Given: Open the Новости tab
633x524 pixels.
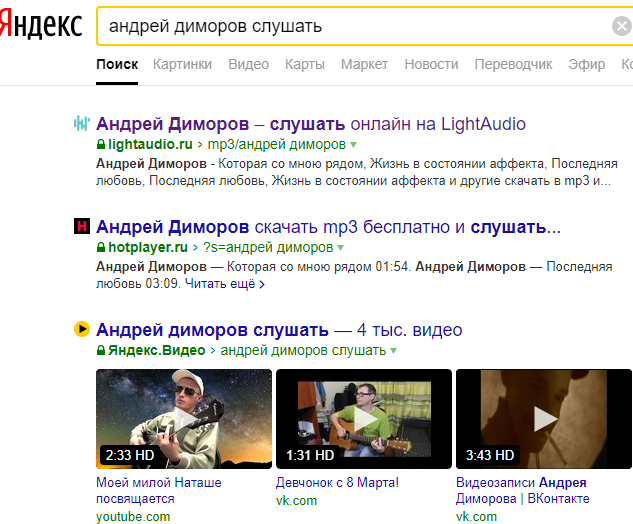Looking at the screenshot, I should click(431, 64).
